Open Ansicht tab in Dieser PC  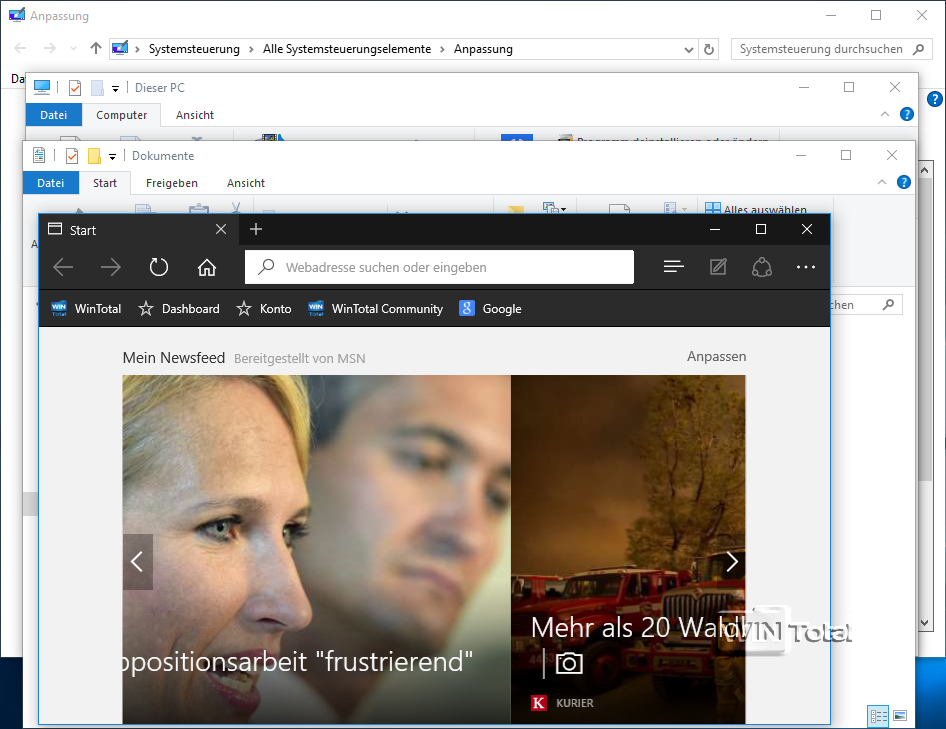[x=195, y=115]
